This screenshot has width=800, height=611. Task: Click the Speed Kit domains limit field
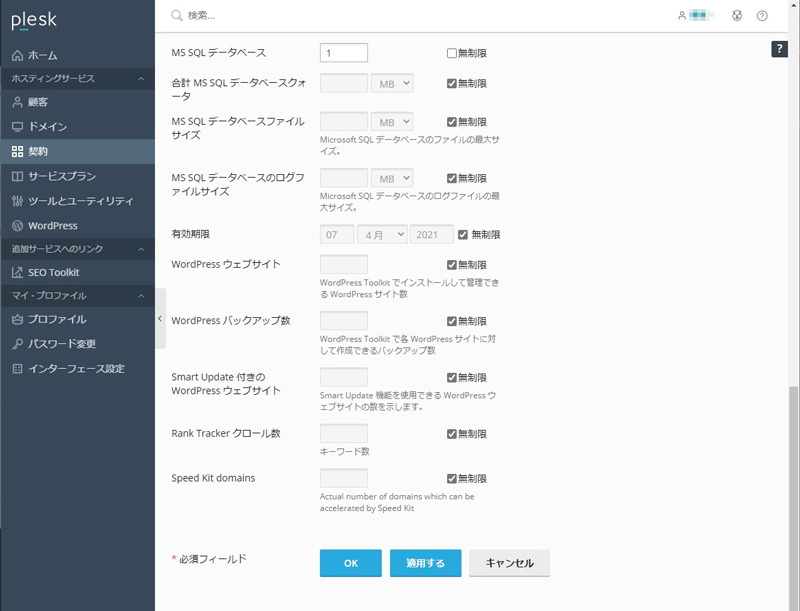point(344,478)
